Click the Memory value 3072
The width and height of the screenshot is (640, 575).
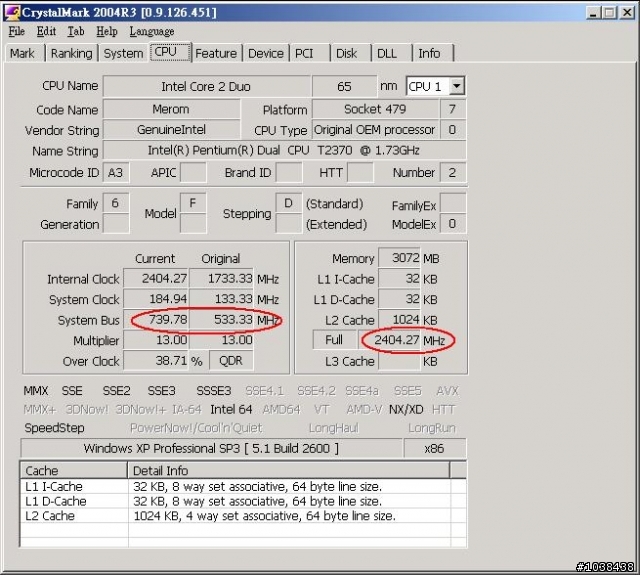click(x=399, y=258)
